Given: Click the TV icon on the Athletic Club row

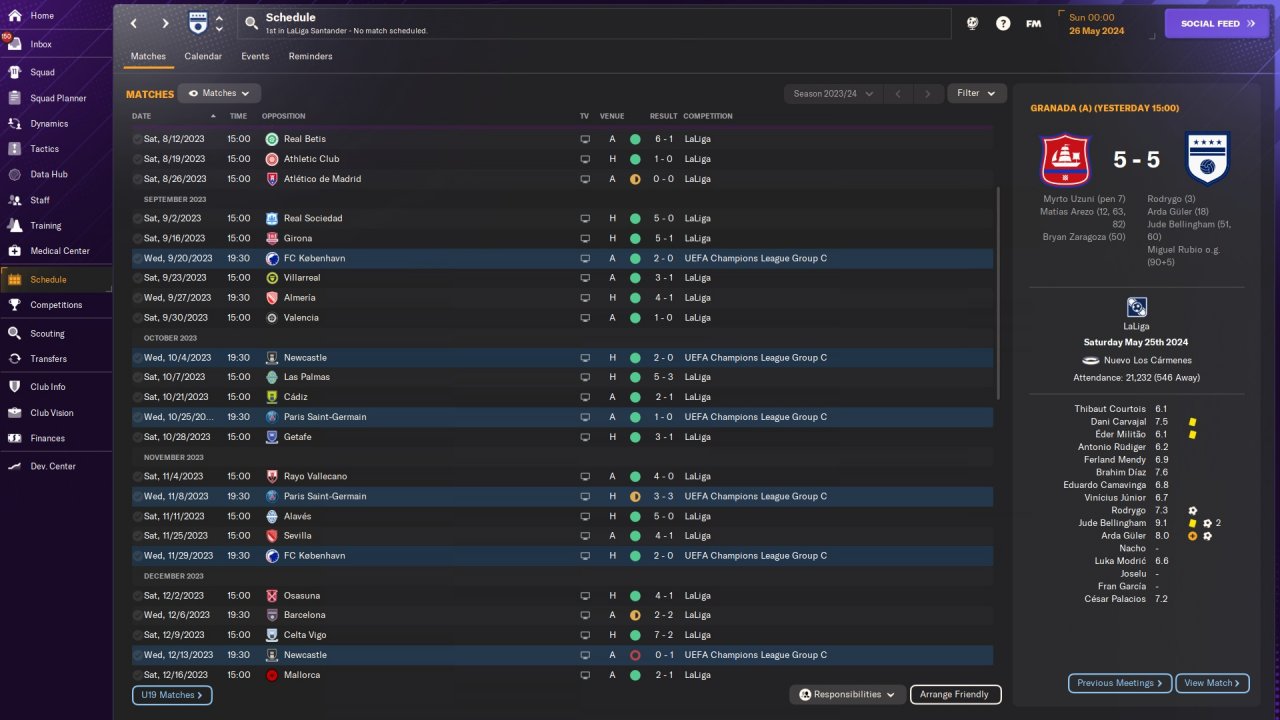Looking at the screenshot, I should (585, 159).
